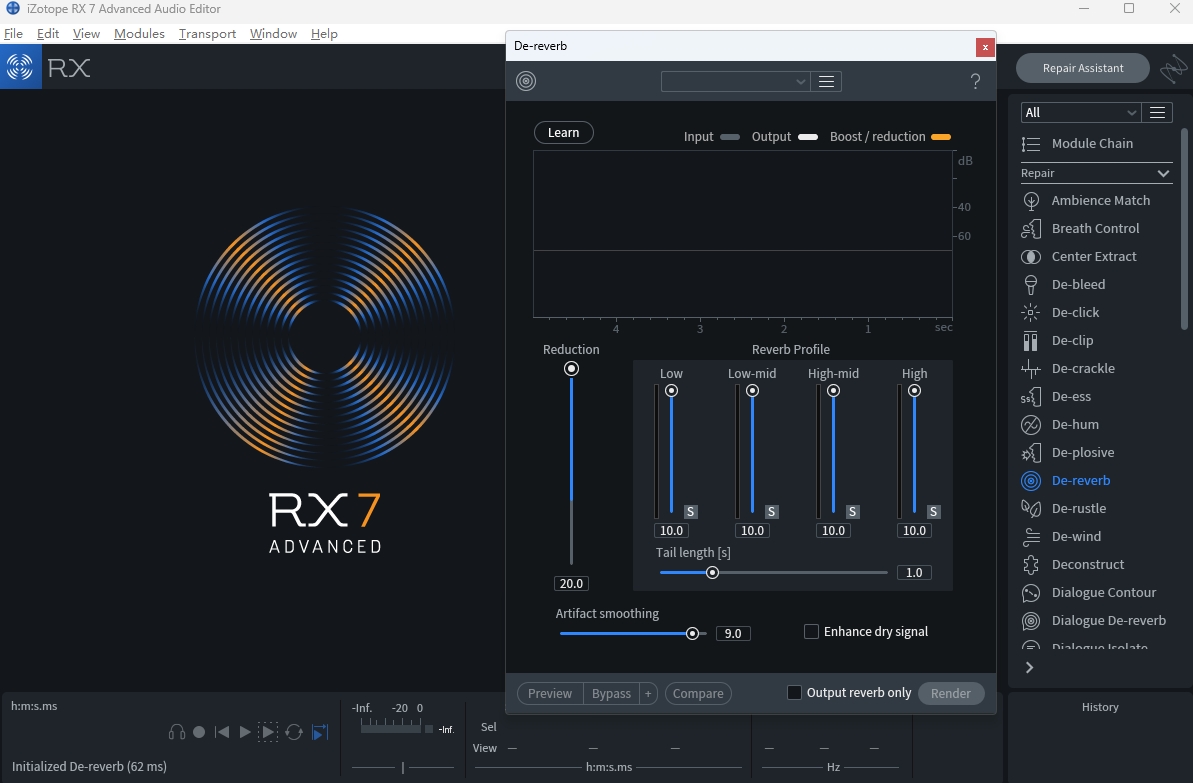Viewport: 1193px width, 783px height.
Task: Enable Enhance dry signal checkbox
Action: (x=811, y=632)
